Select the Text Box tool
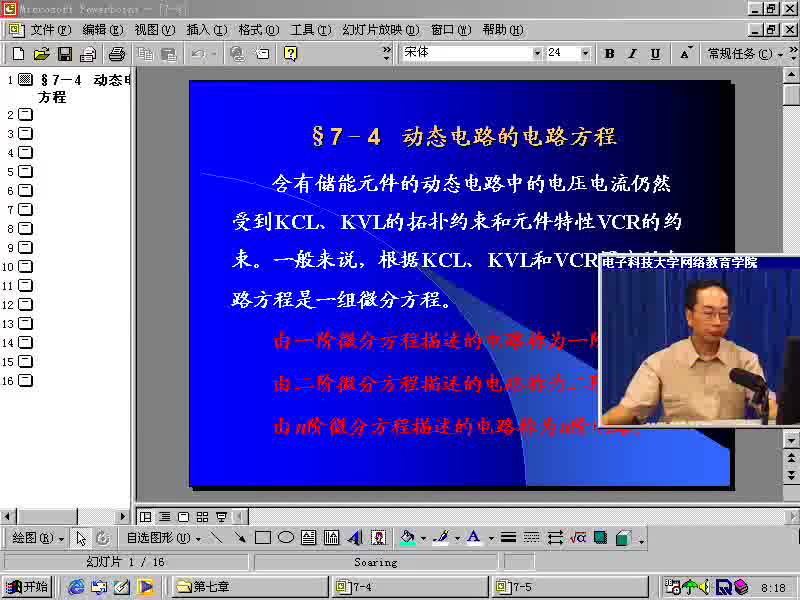Viewport: 800px width, 600px height. [309, 537]
